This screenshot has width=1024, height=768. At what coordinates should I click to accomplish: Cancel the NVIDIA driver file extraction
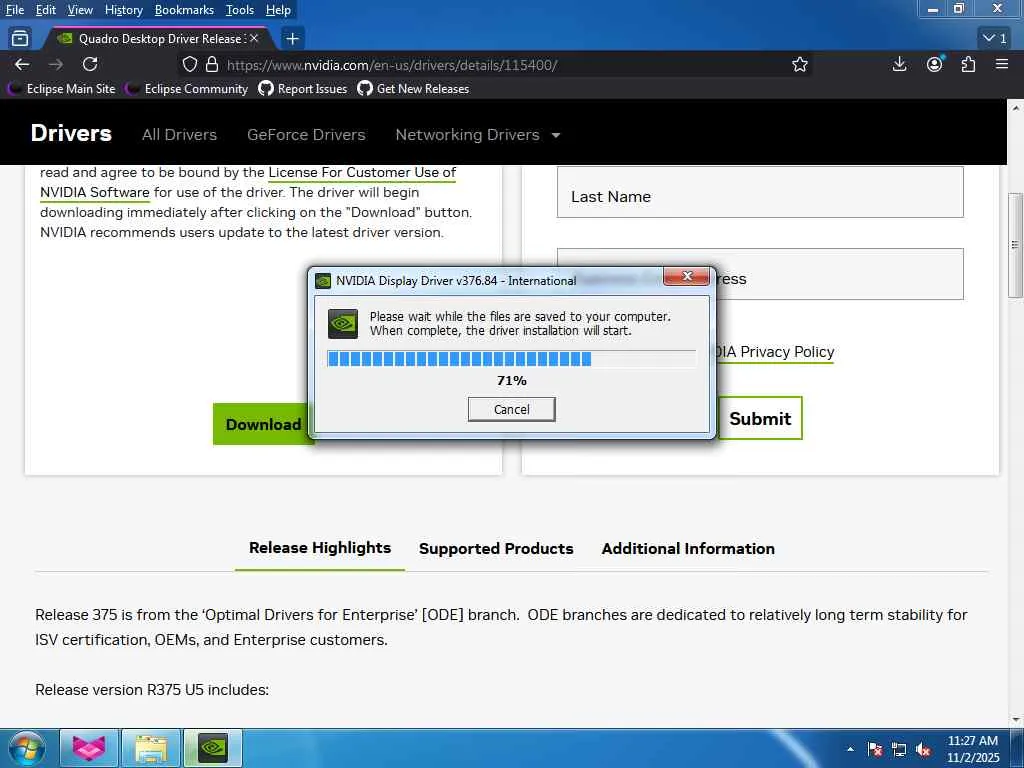click(x=511, y=409)
